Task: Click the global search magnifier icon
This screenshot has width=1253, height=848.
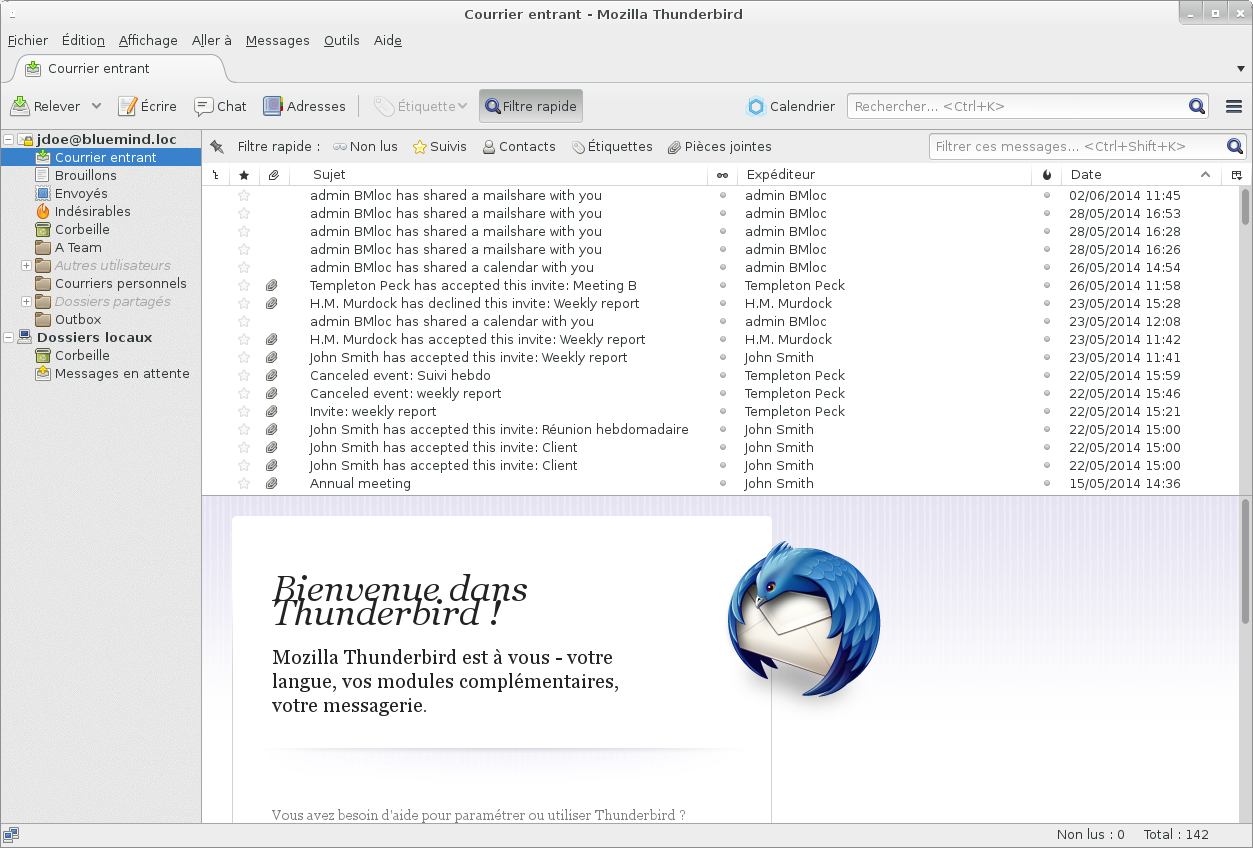Action: 1197,106
